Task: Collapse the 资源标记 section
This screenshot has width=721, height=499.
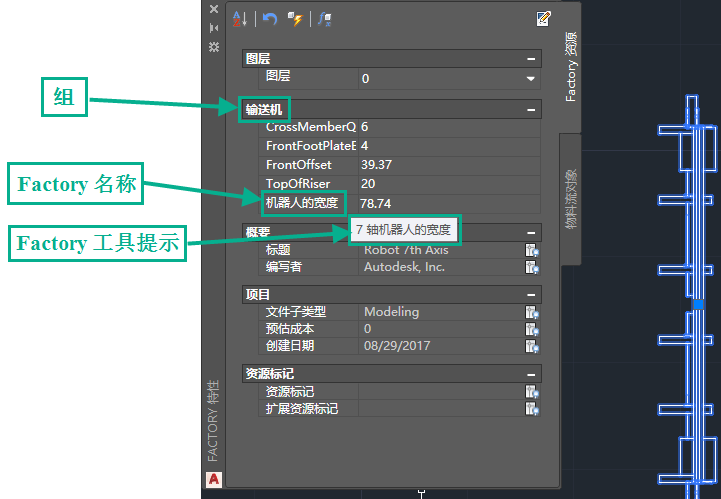Action: pyautogui.click(x=531, y=375)
